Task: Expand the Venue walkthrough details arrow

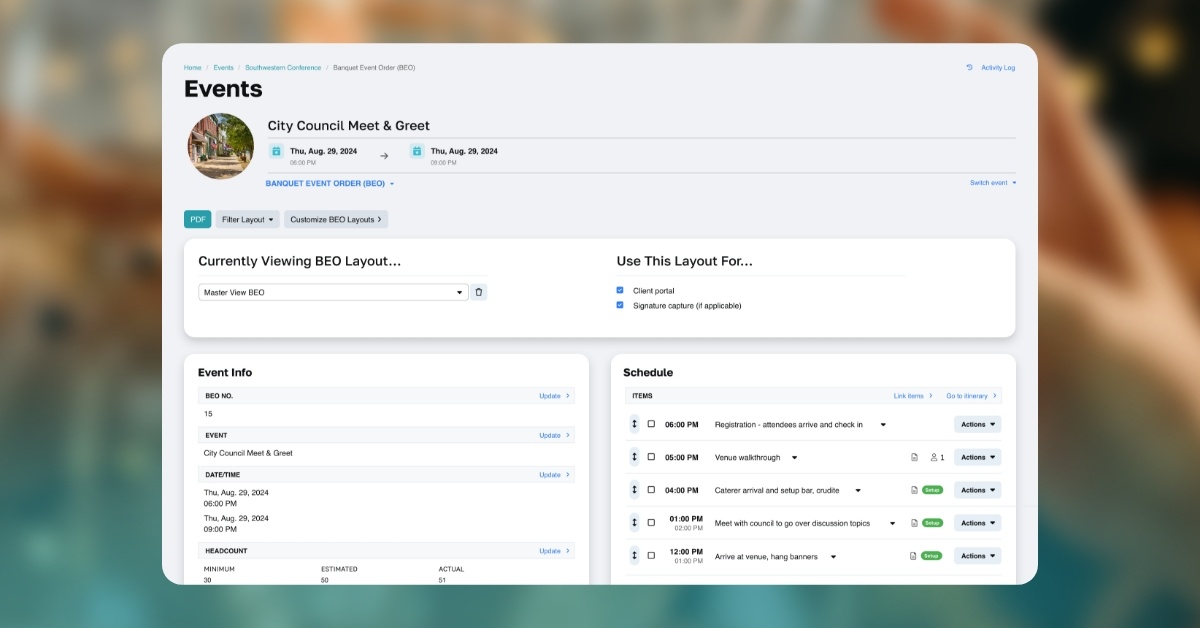Action: pyautogui.click(x=794, y=458)
